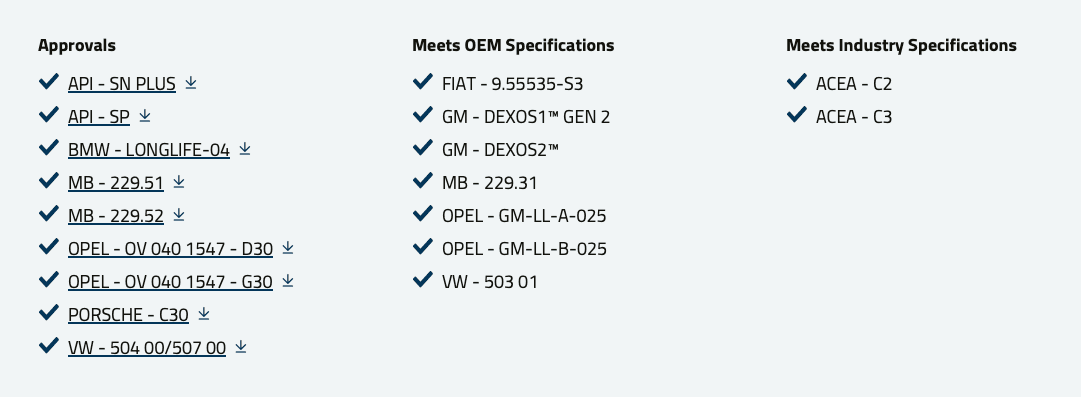The image size is (1081, 397).
Task: Open the API - SP approval link
Action: click(x=99, y=117)
